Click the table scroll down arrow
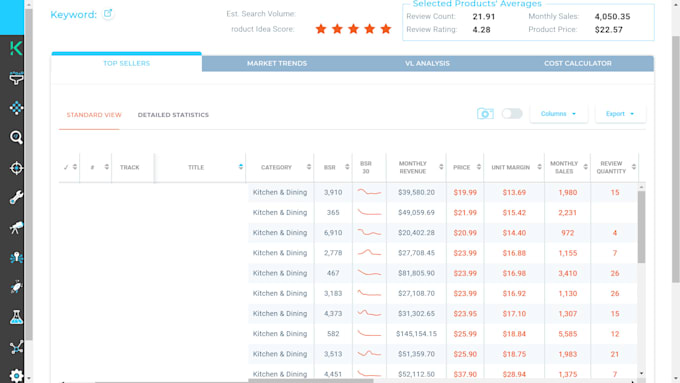The height and width of the screenshot is (383, 680). pos(641,373)
